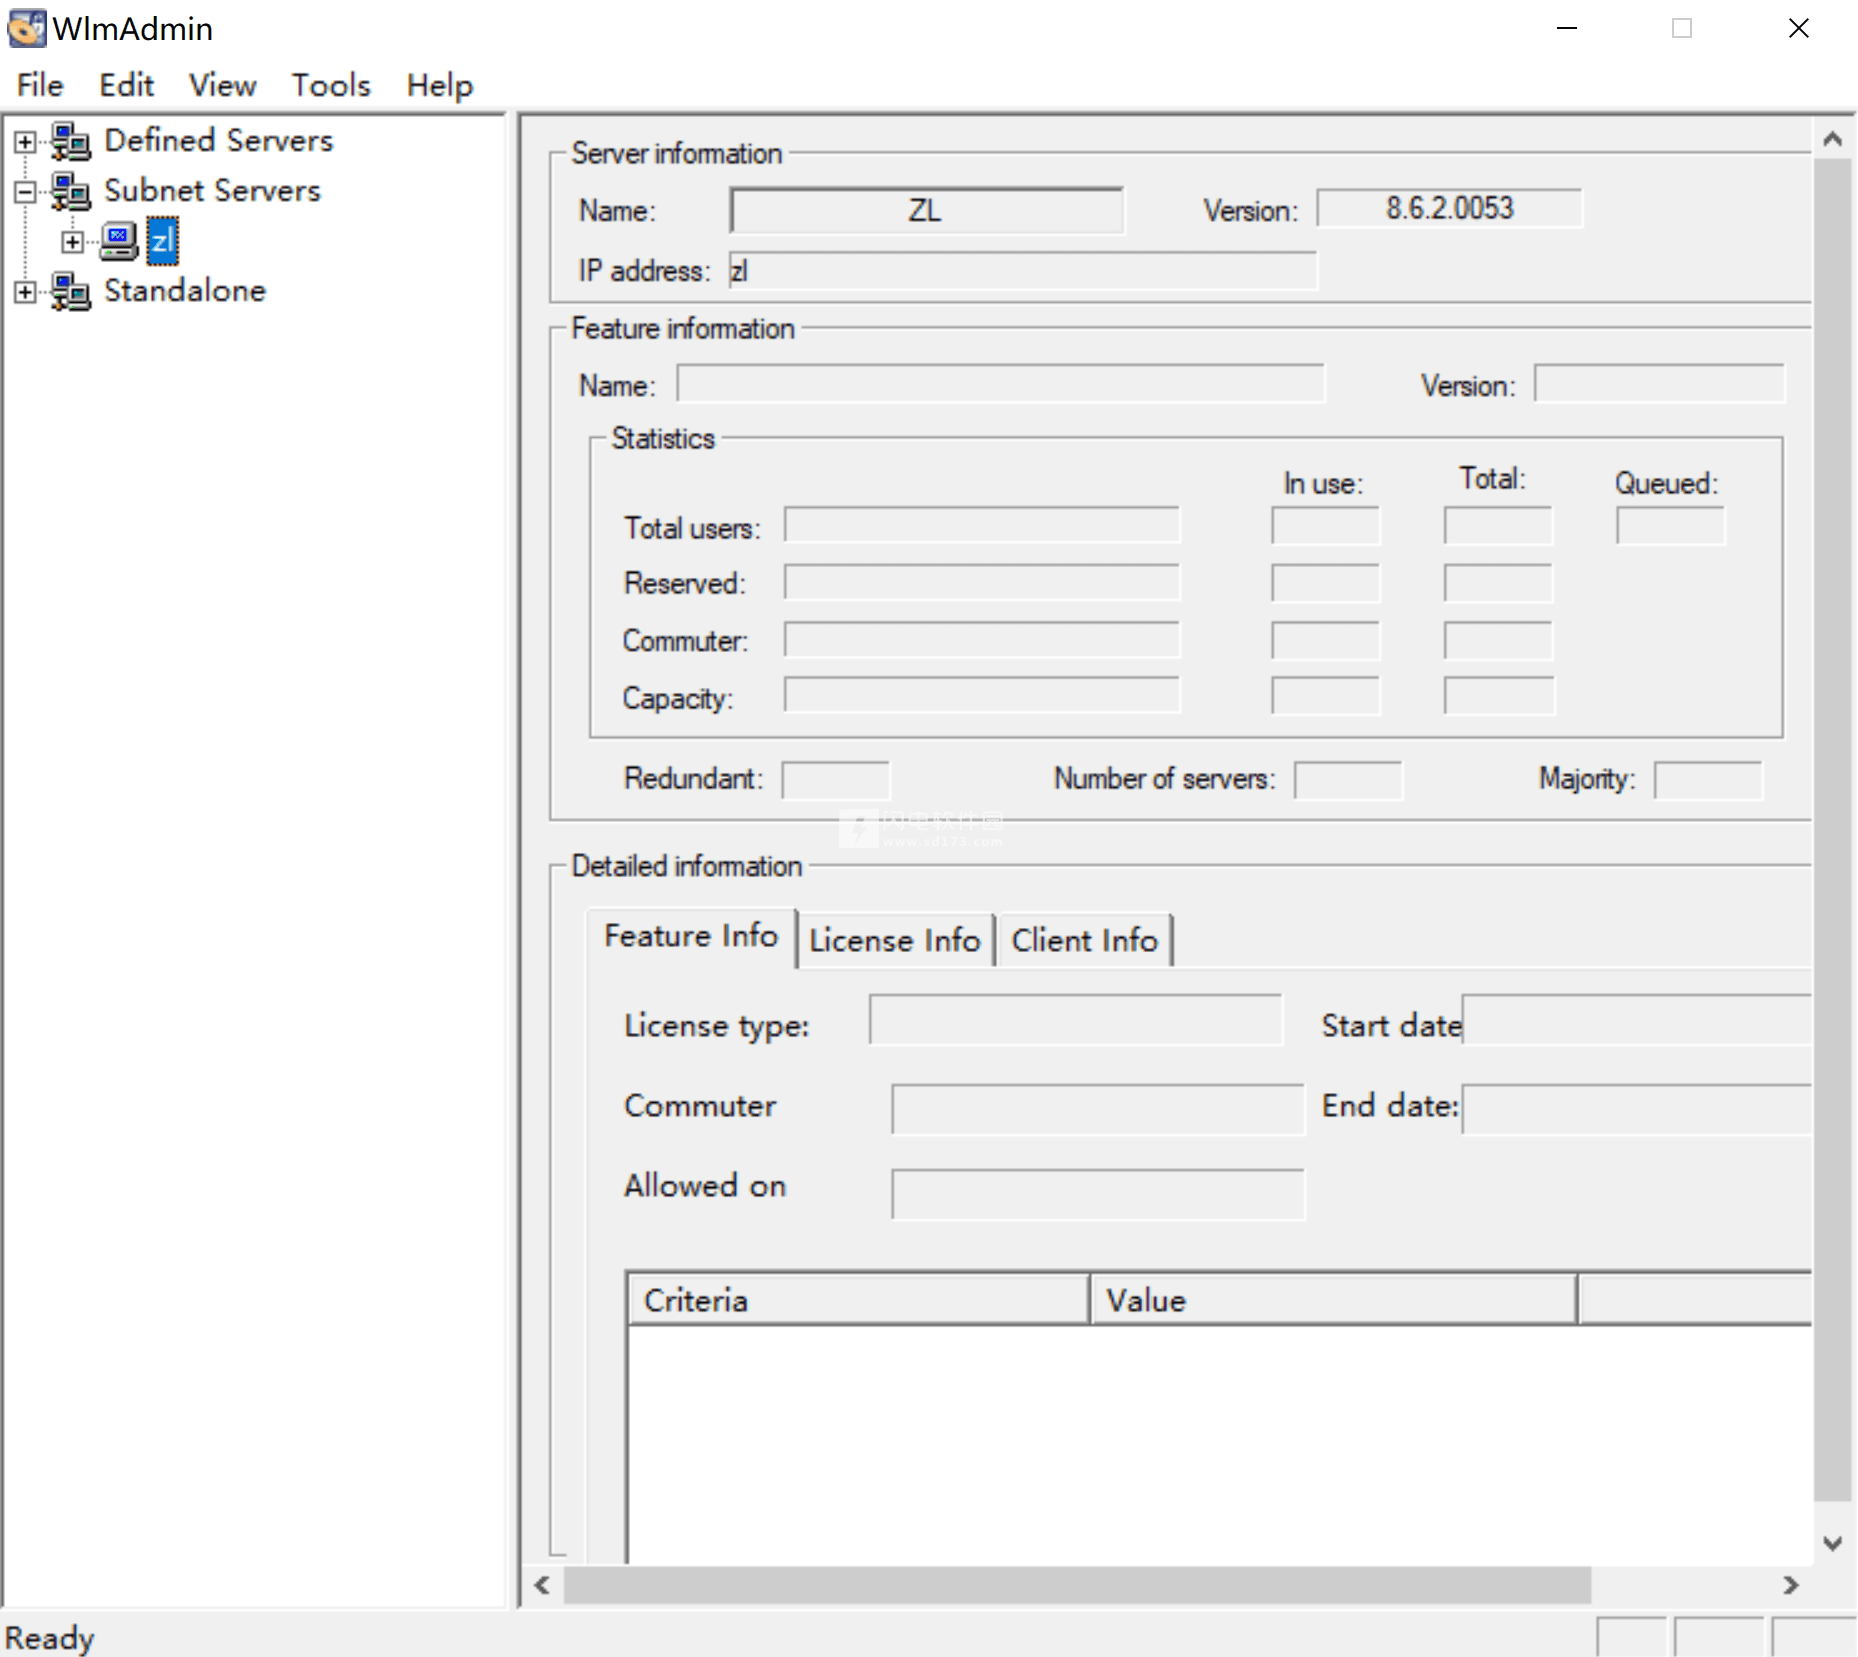
Task: Click the End date field
Action: click(x=1637, y=1110)
